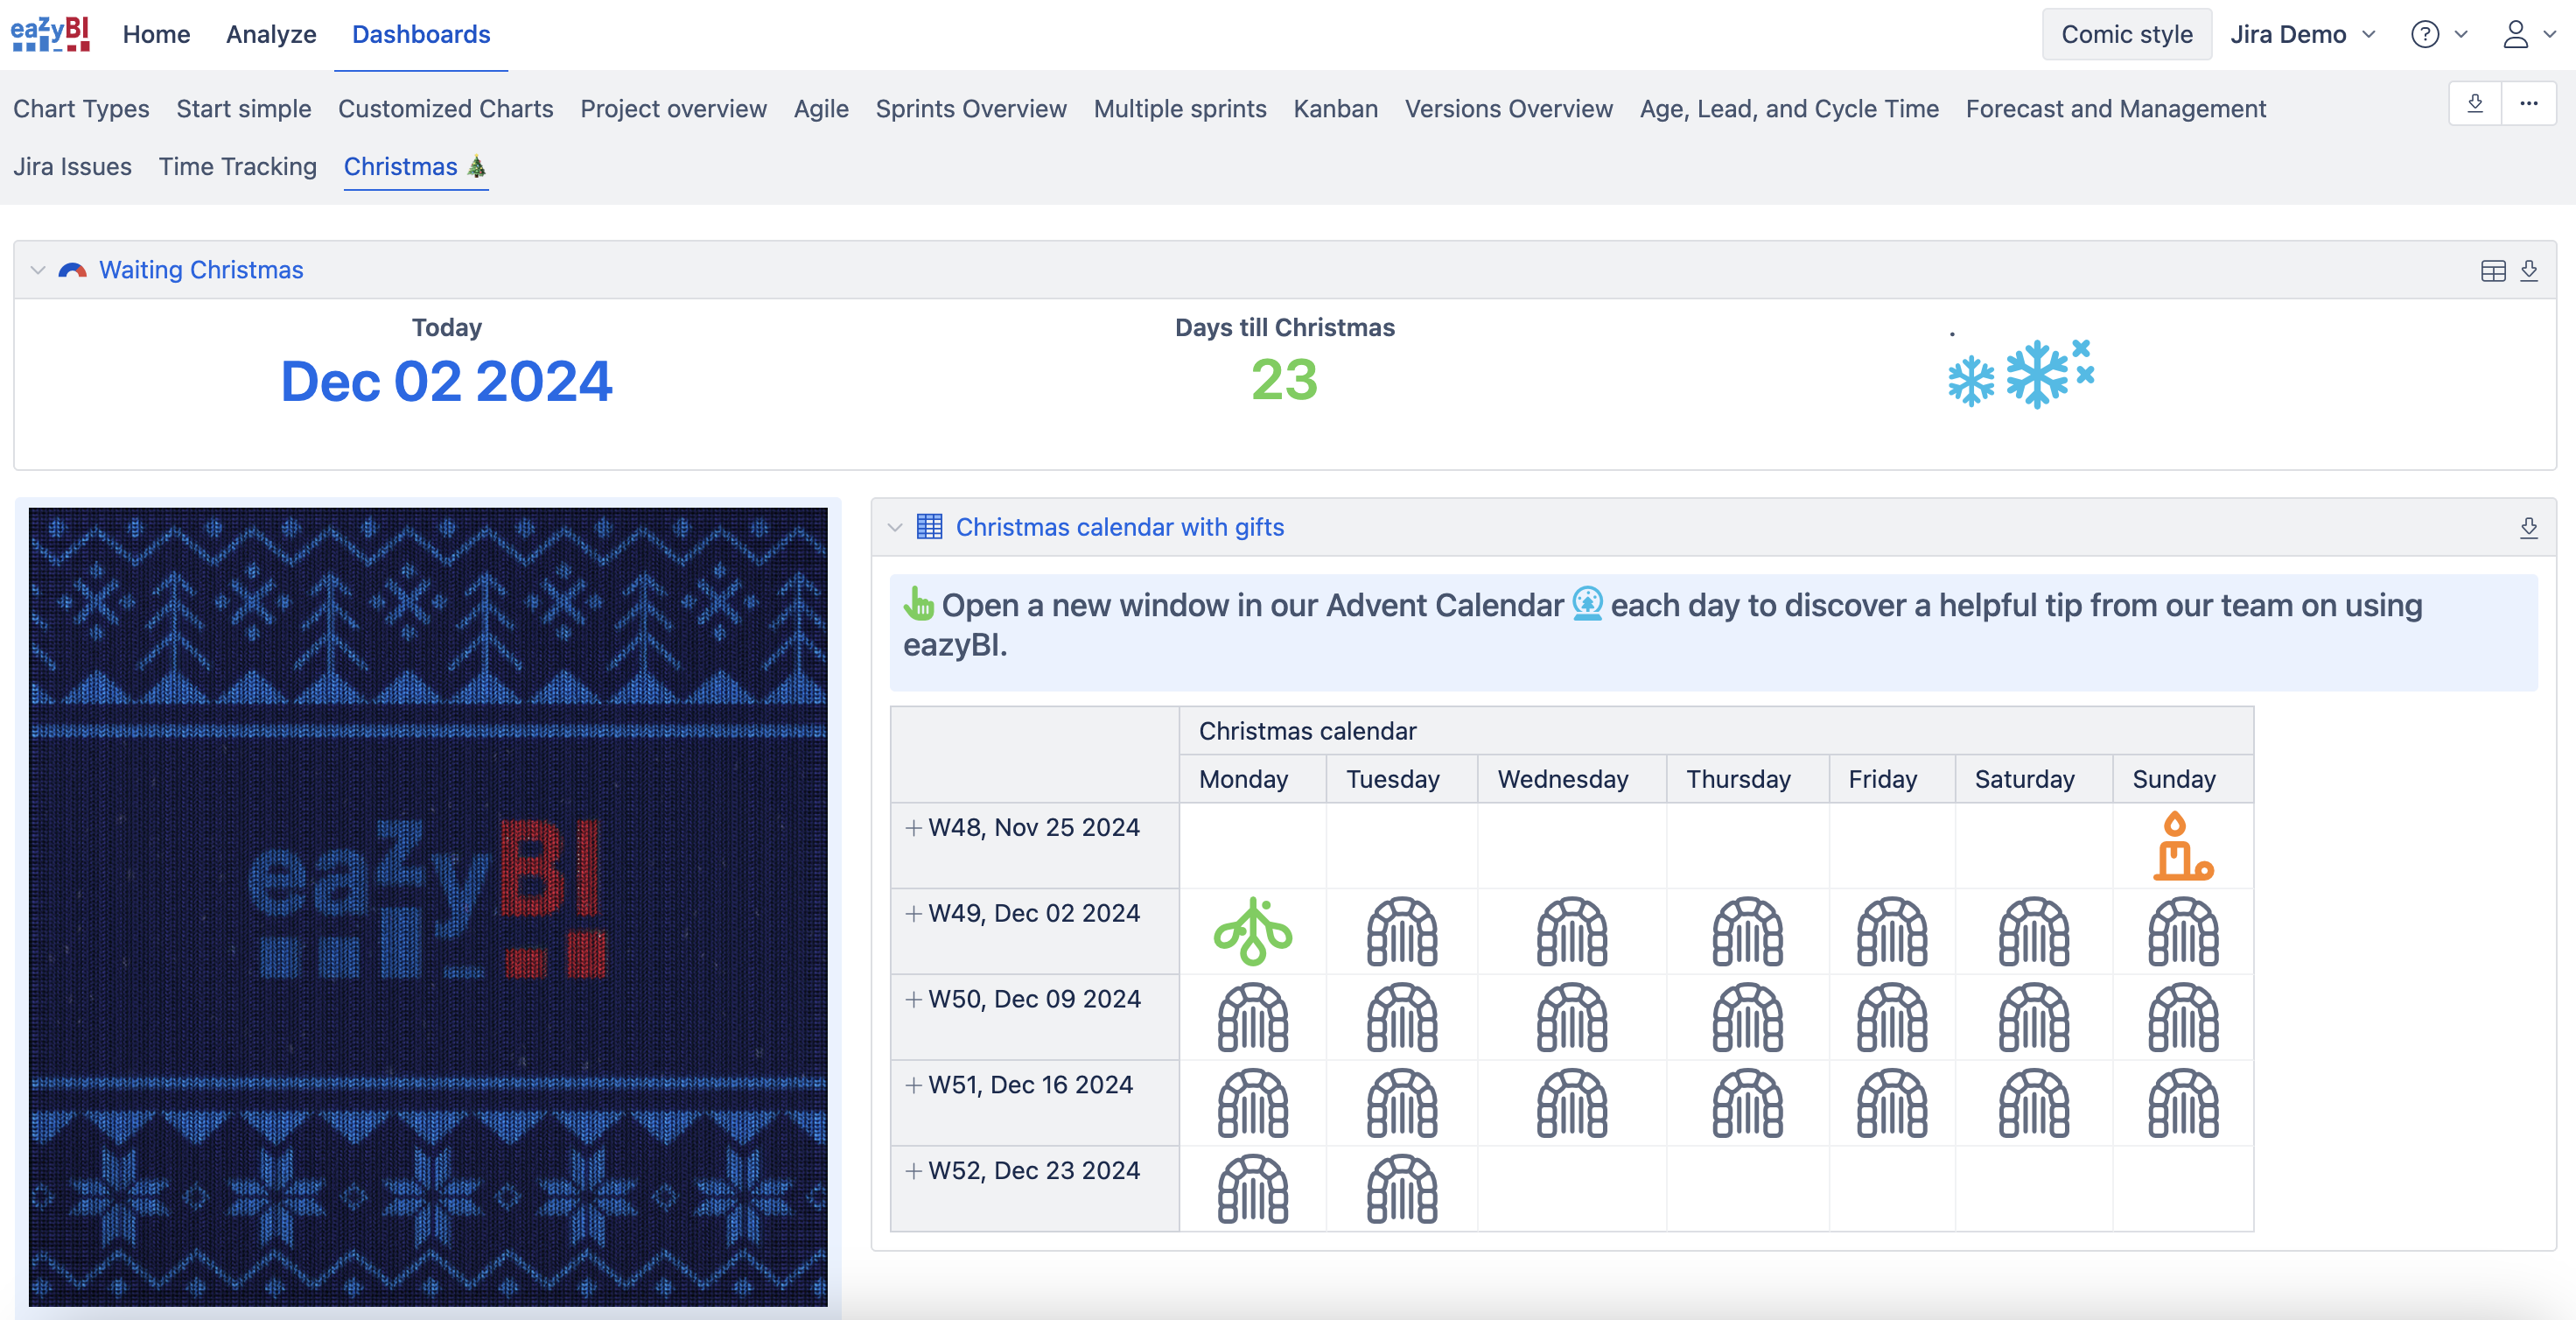The width and height of the screenshot is (2576, 1320).
Task: Click the Comic style button
Action: (x=2127, y=34)
